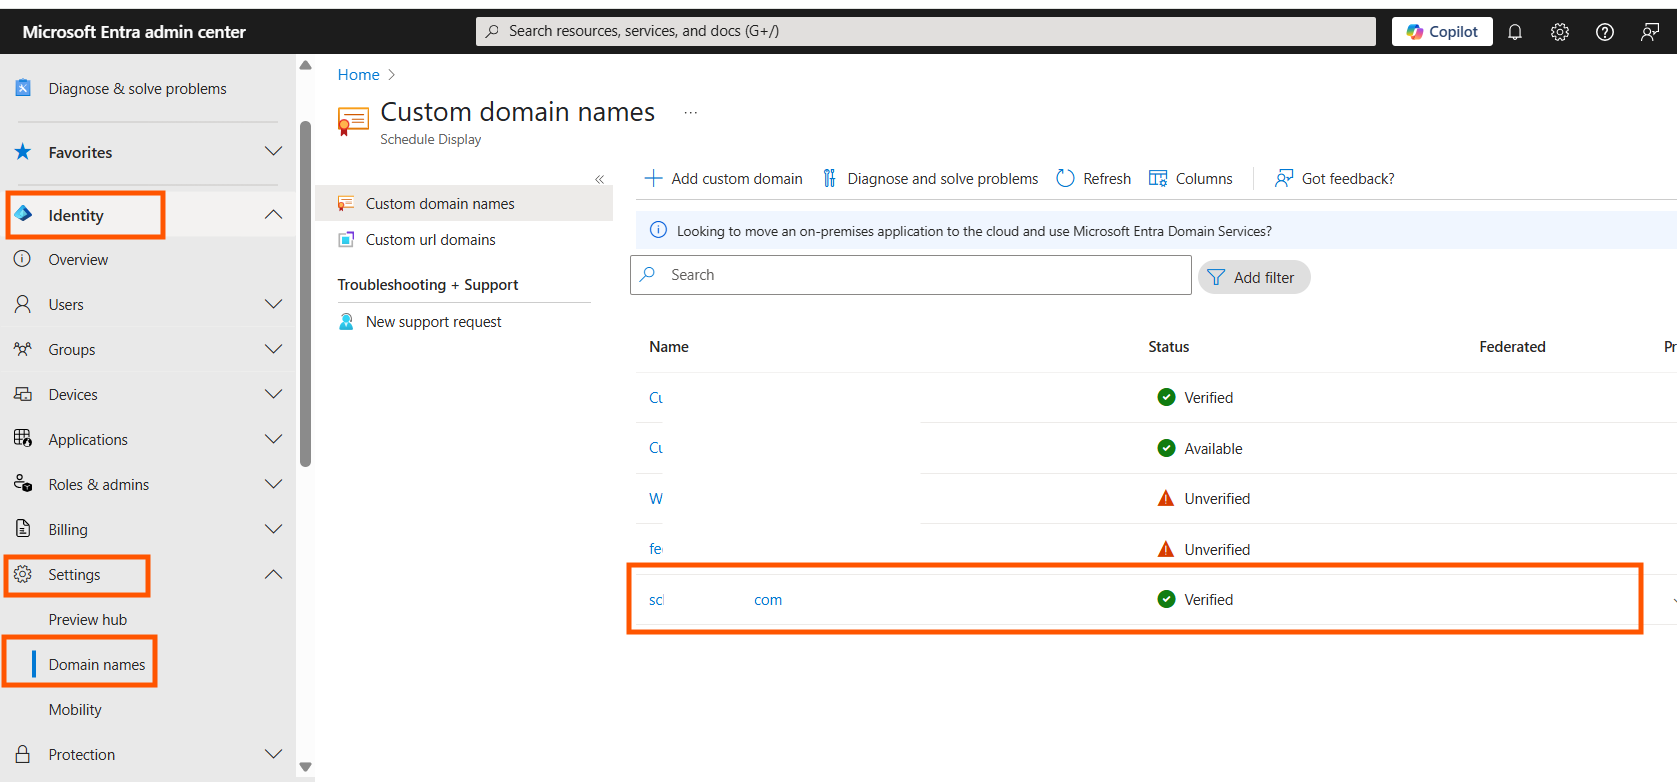Viewport: 1677px width, 782px height.
Task: Refresh the domain list
Action: coord(1094,179)
